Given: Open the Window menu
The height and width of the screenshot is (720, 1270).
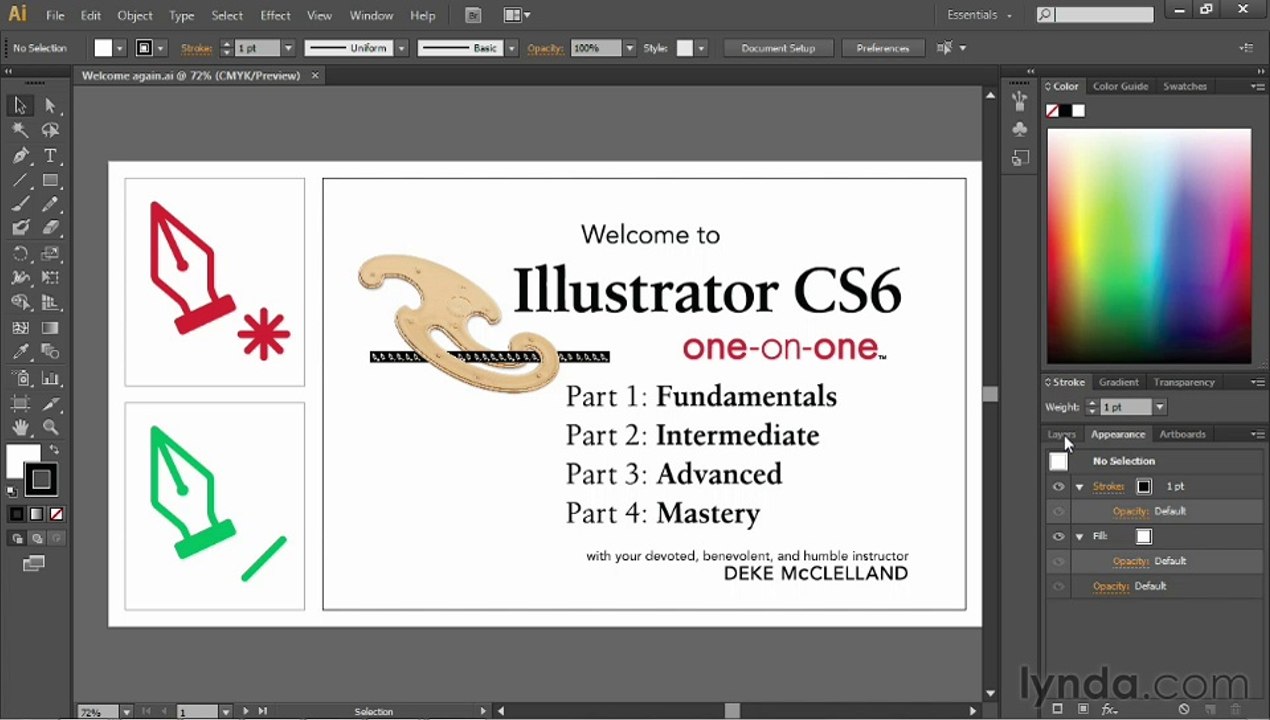Looking at the screenshot, I should (x=371, y=15).
